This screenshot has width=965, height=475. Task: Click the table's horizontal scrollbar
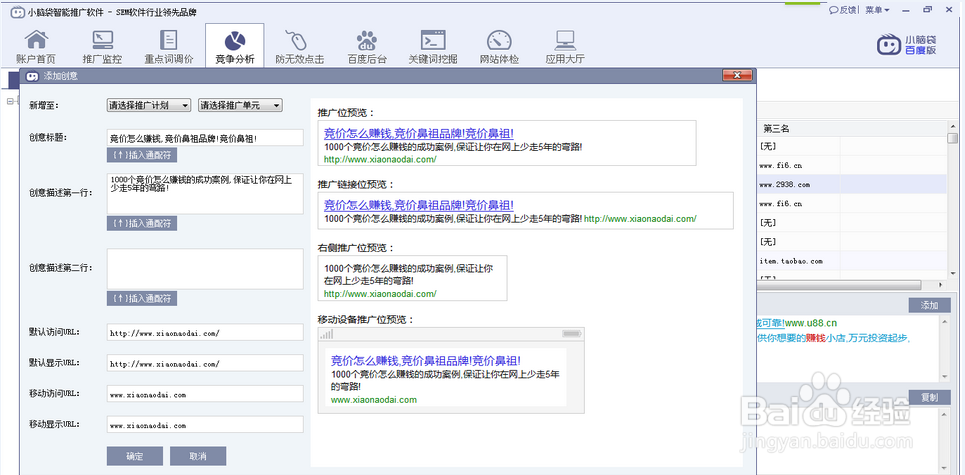839,285
